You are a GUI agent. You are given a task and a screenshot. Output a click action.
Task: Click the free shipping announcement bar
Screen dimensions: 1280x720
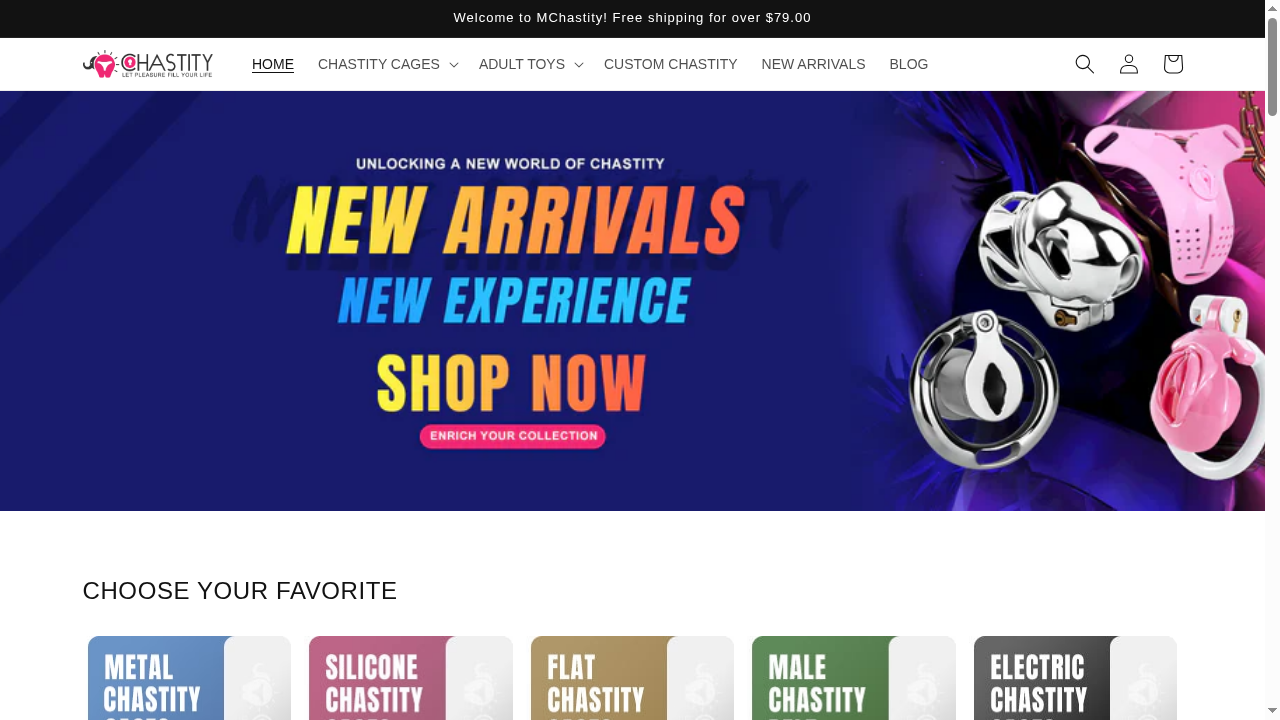tap(632, 18)
